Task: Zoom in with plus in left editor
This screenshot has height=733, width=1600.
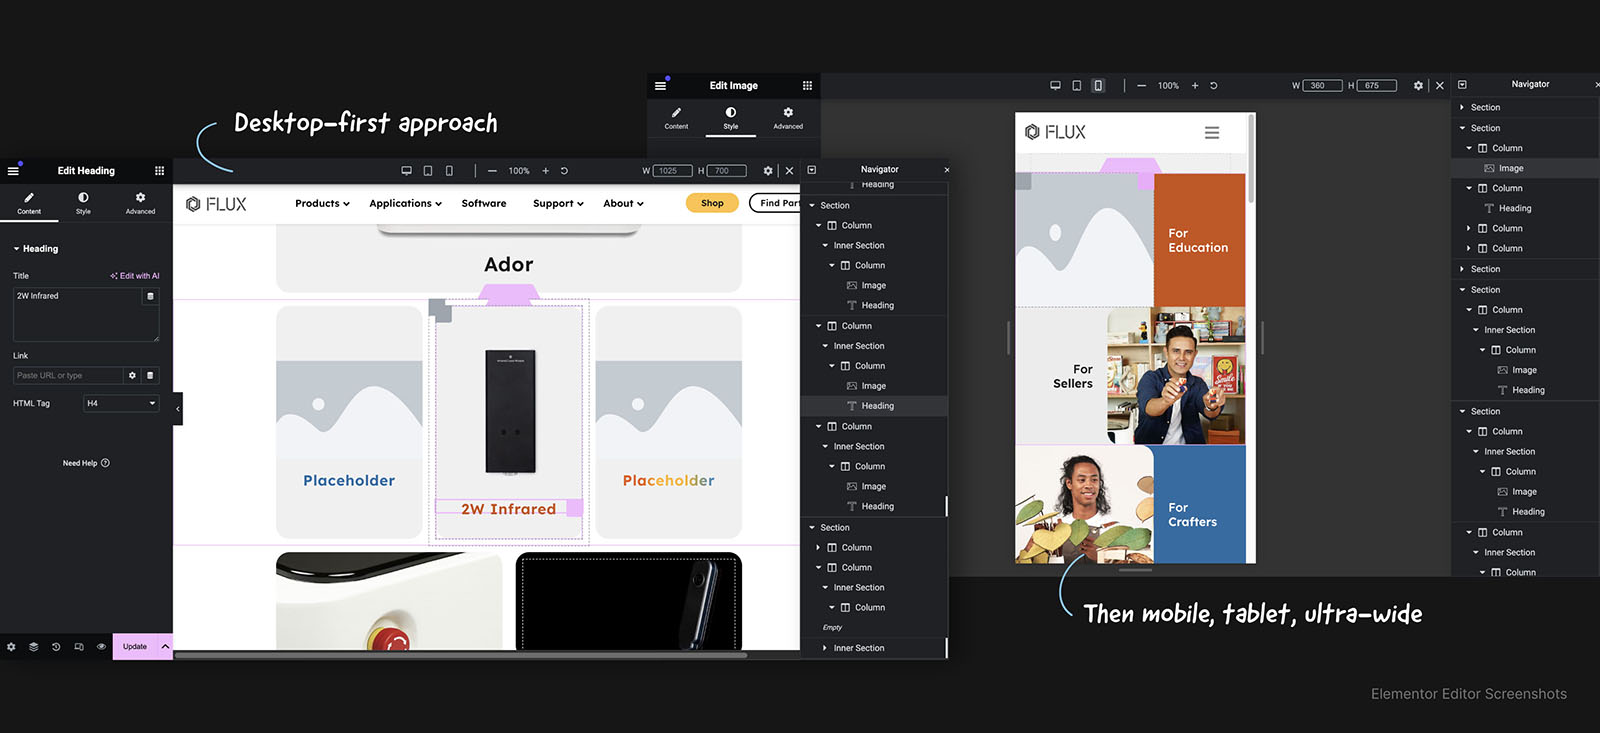Action: tap(545, 171)
